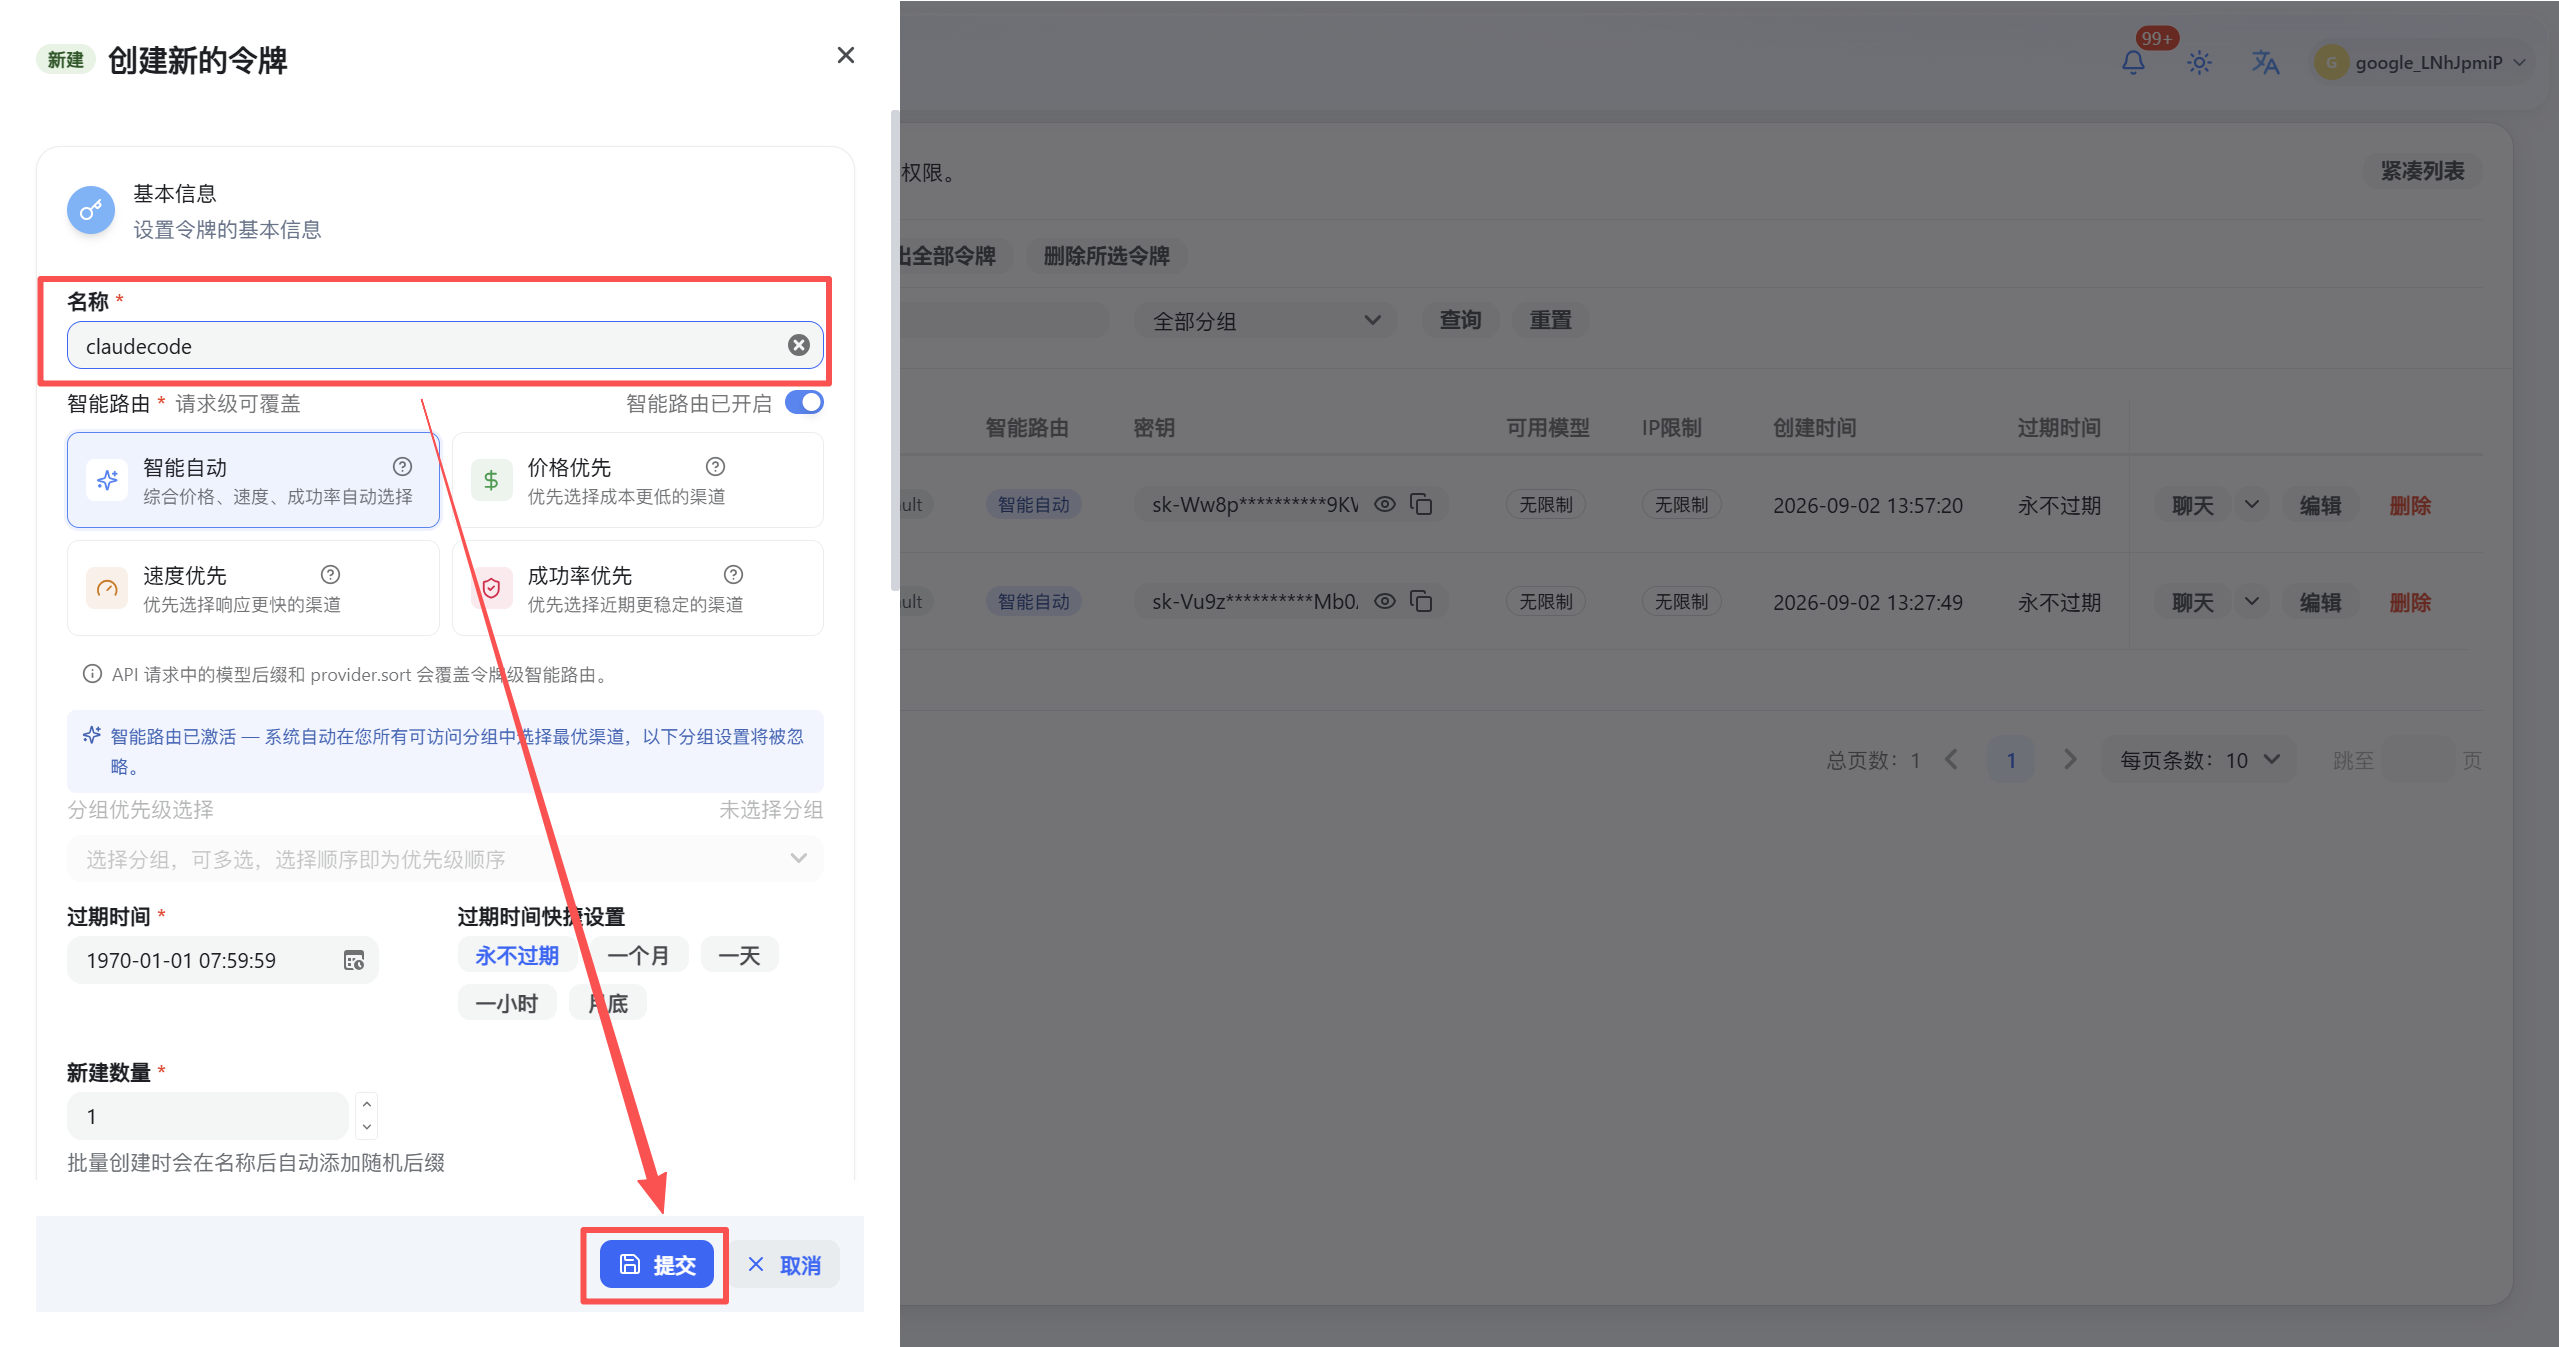Screen dimensions: 2559x1347
Task: Click the token name input field
Action: point(445,345)
